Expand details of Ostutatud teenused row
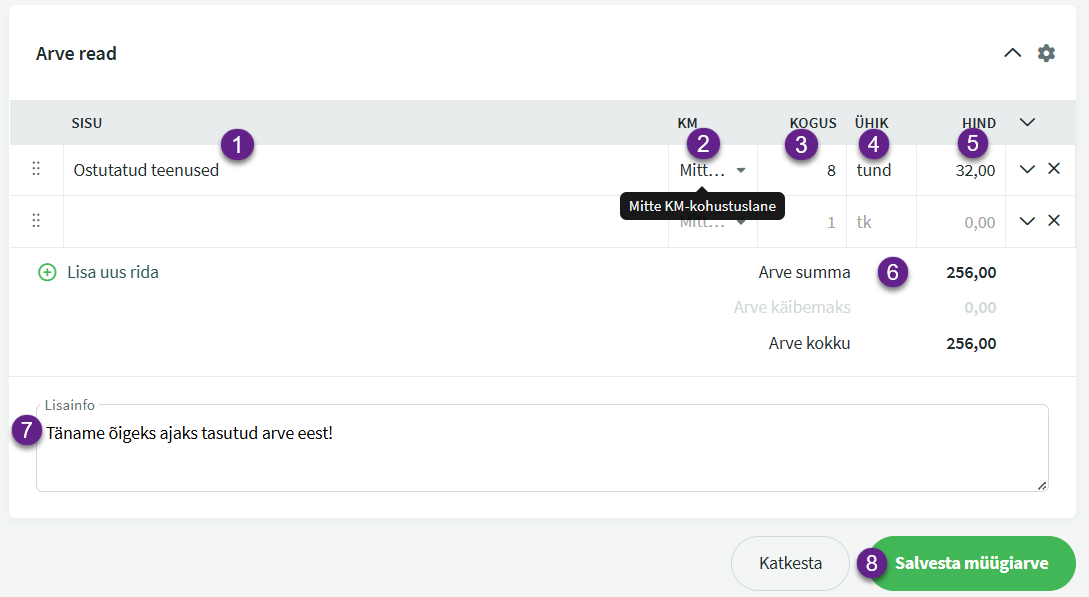 pyautogui.click(x=1027, y=170)
